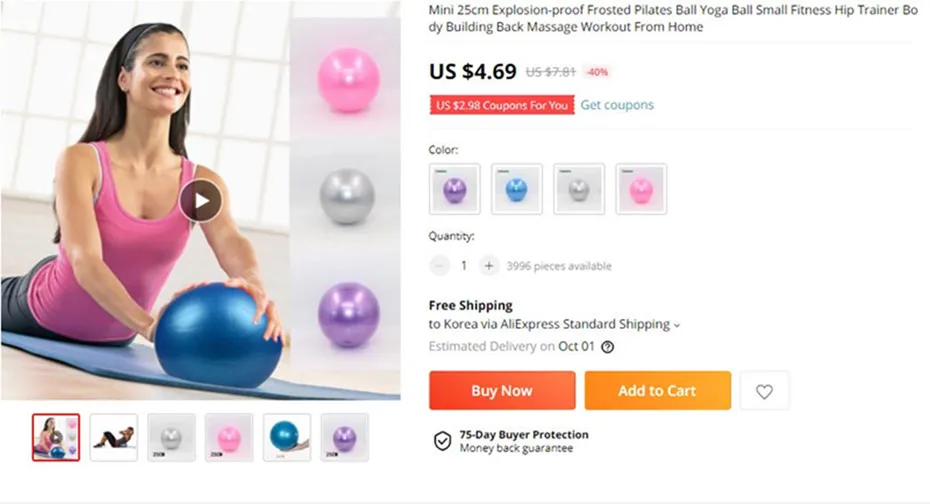Click the Buy Now button
Image resolution: width=930 pixels, height=504 pixels.
(502, 391)
